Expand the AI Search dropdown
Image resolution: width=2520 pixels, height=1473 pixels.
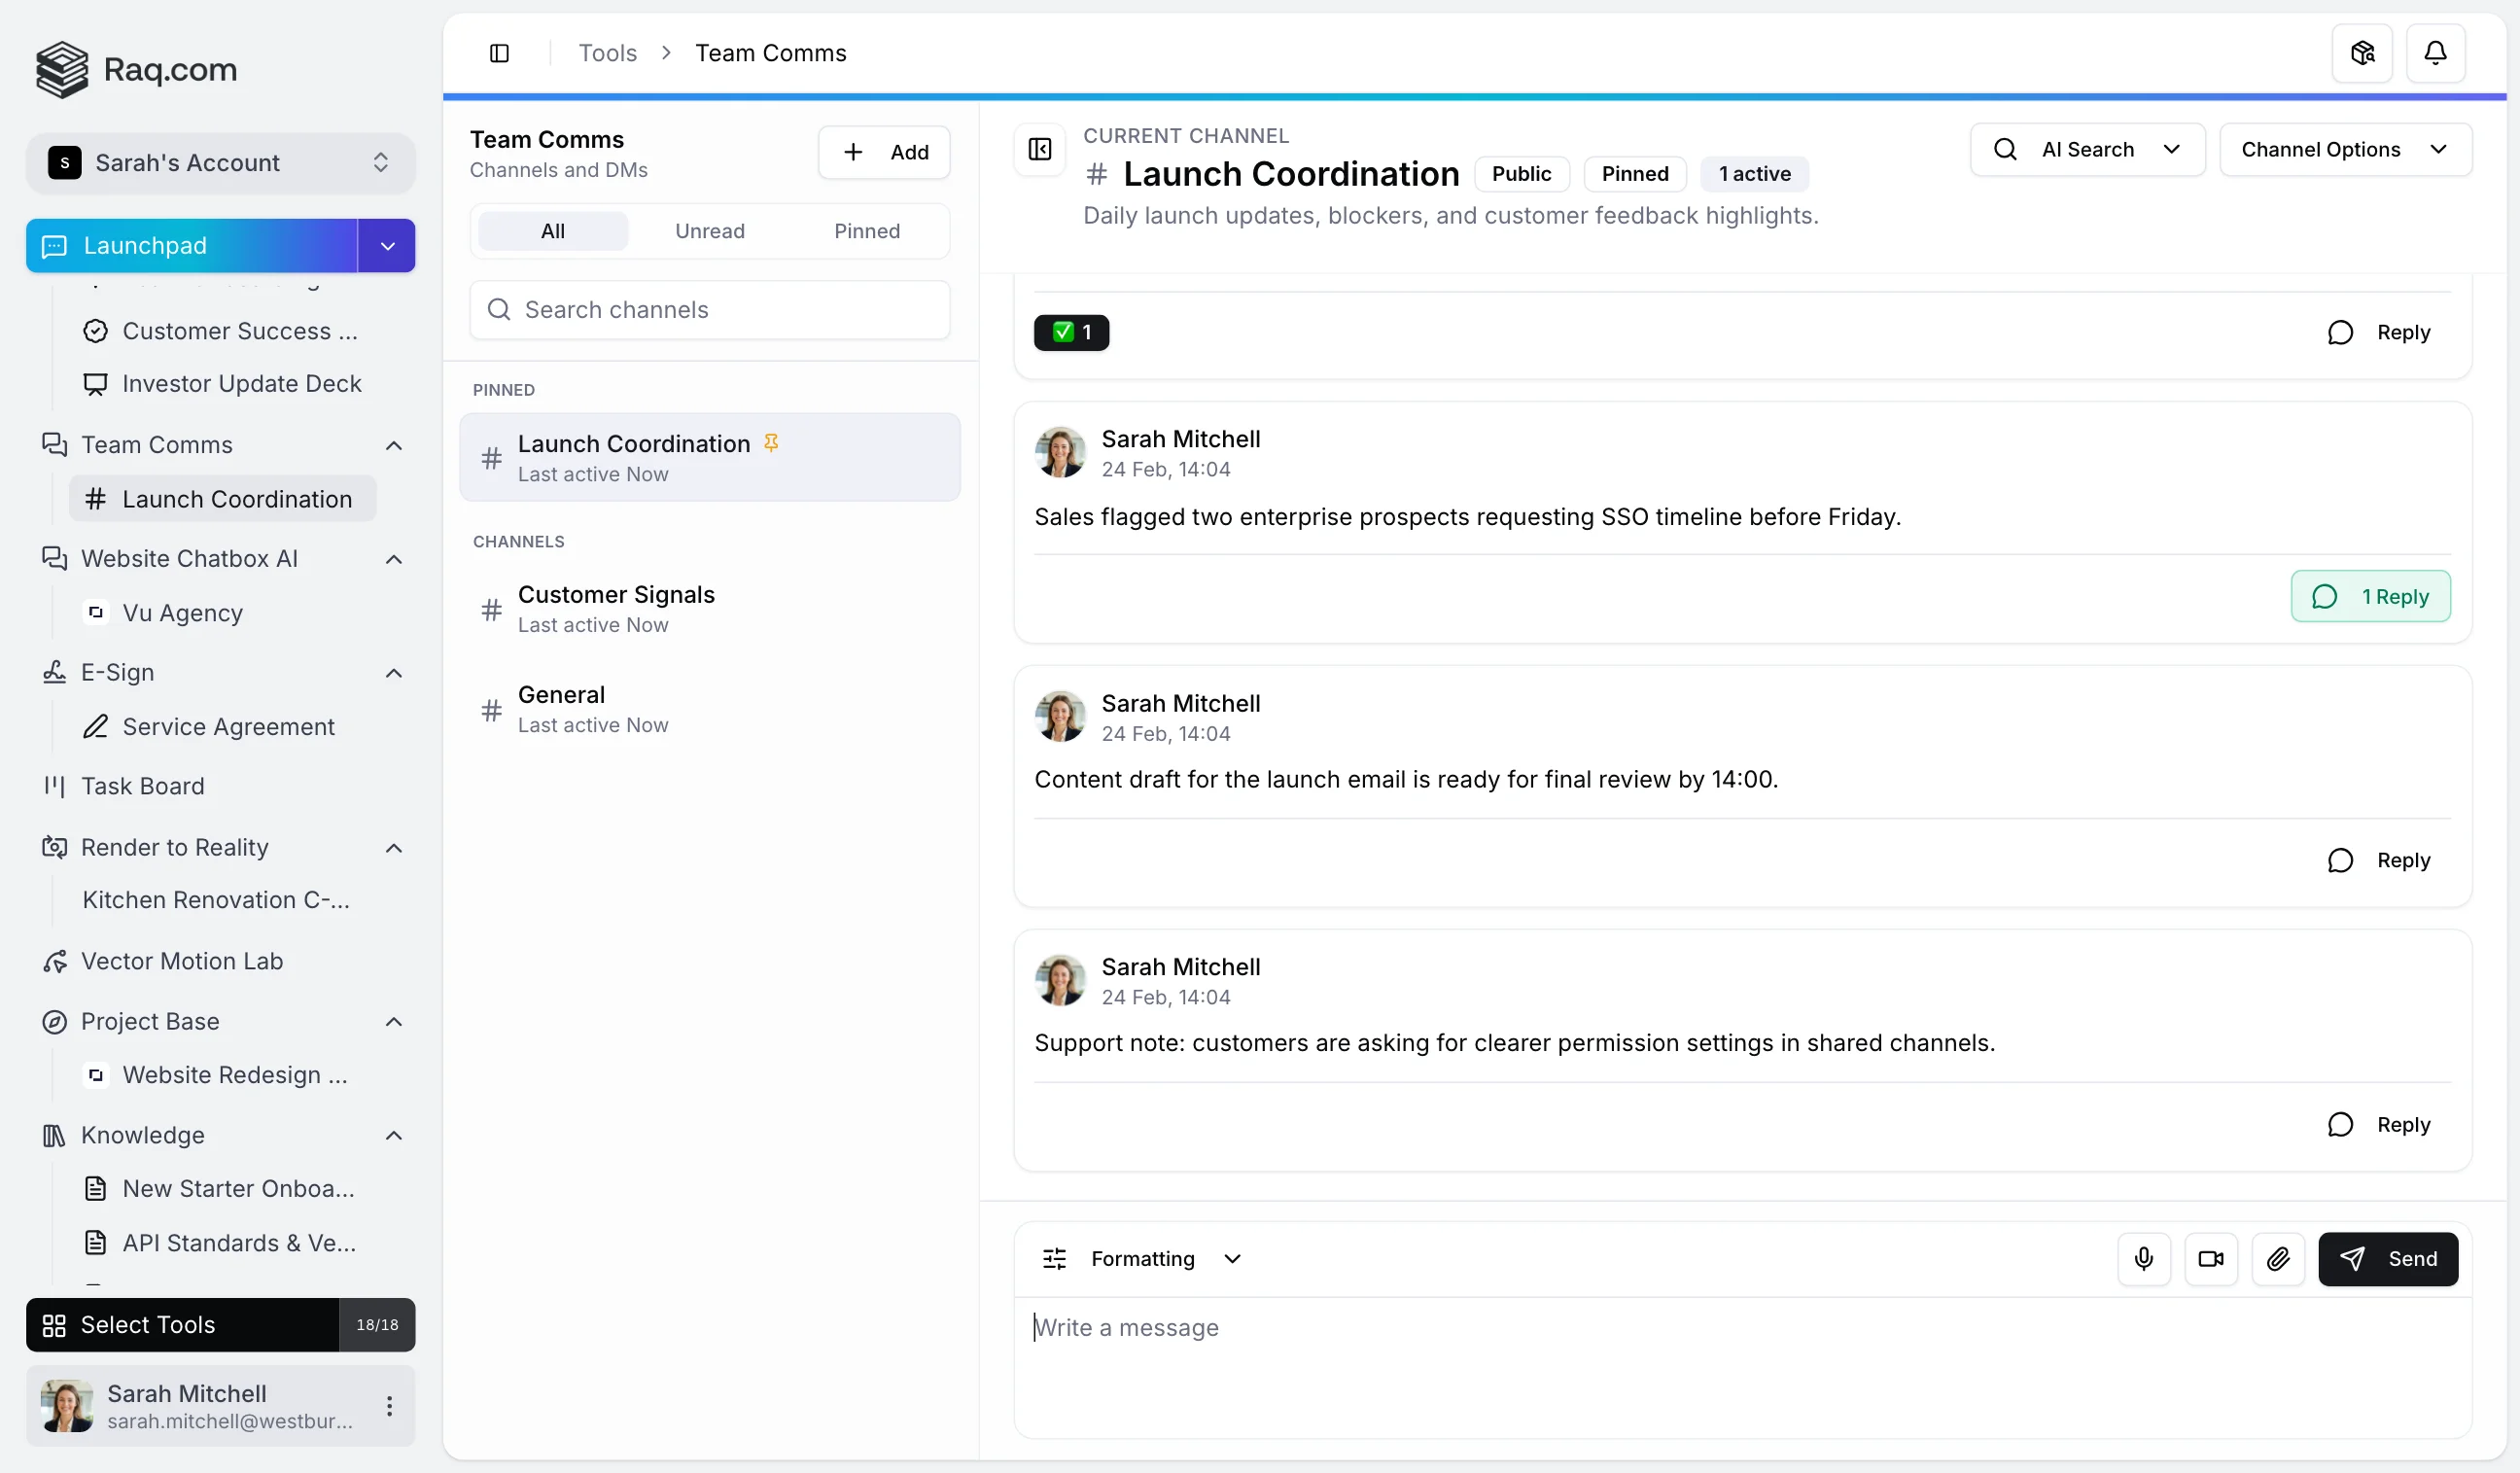[2086, 150]
